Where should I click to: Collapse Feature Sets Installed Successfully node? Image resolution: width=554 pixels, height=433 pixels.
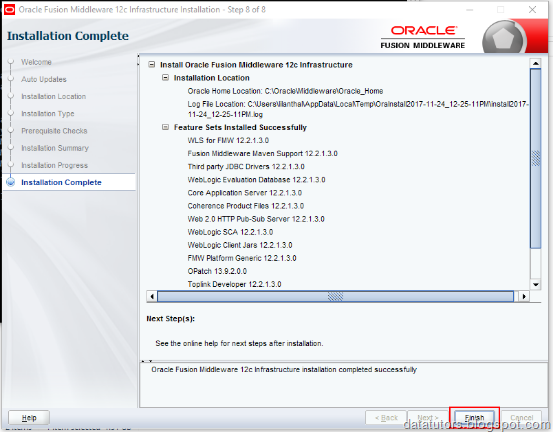[165, 127]
